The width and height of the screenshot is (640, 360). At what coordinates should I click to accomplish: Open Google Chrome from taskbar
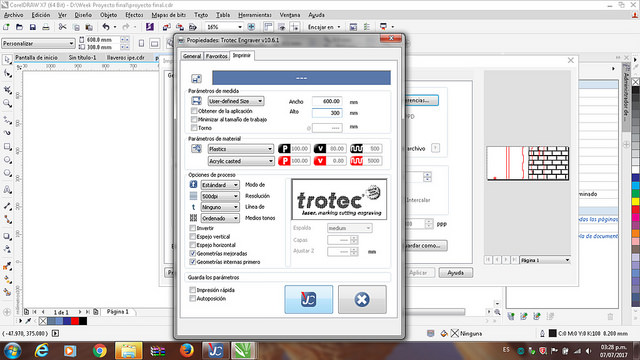[x=99, y=351]
